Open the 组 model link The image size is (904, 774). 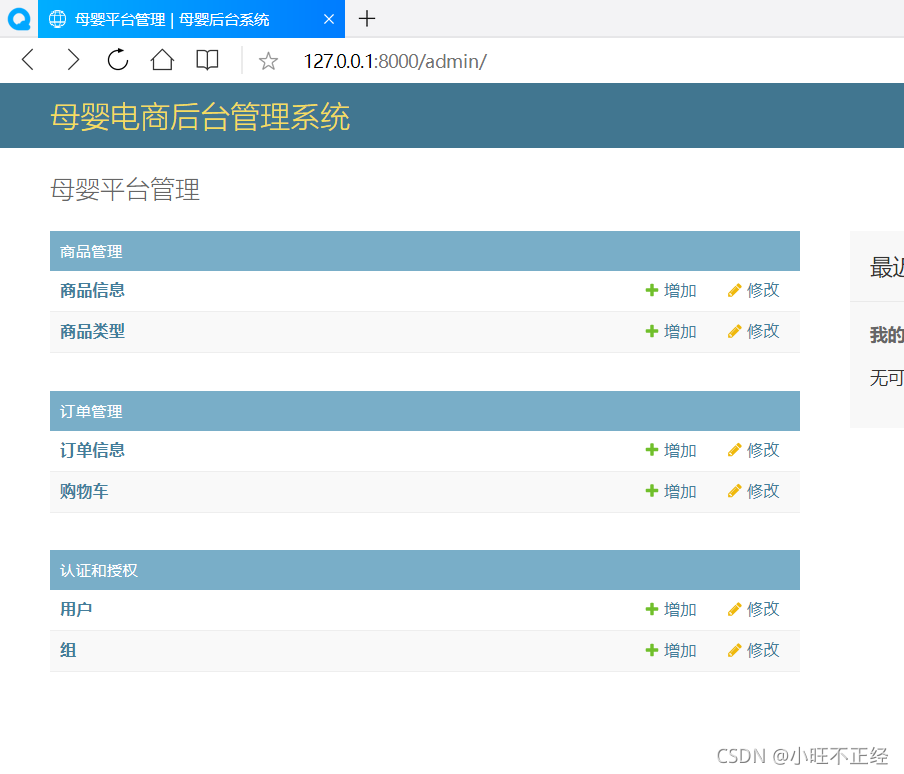click(x=68, y=650)
